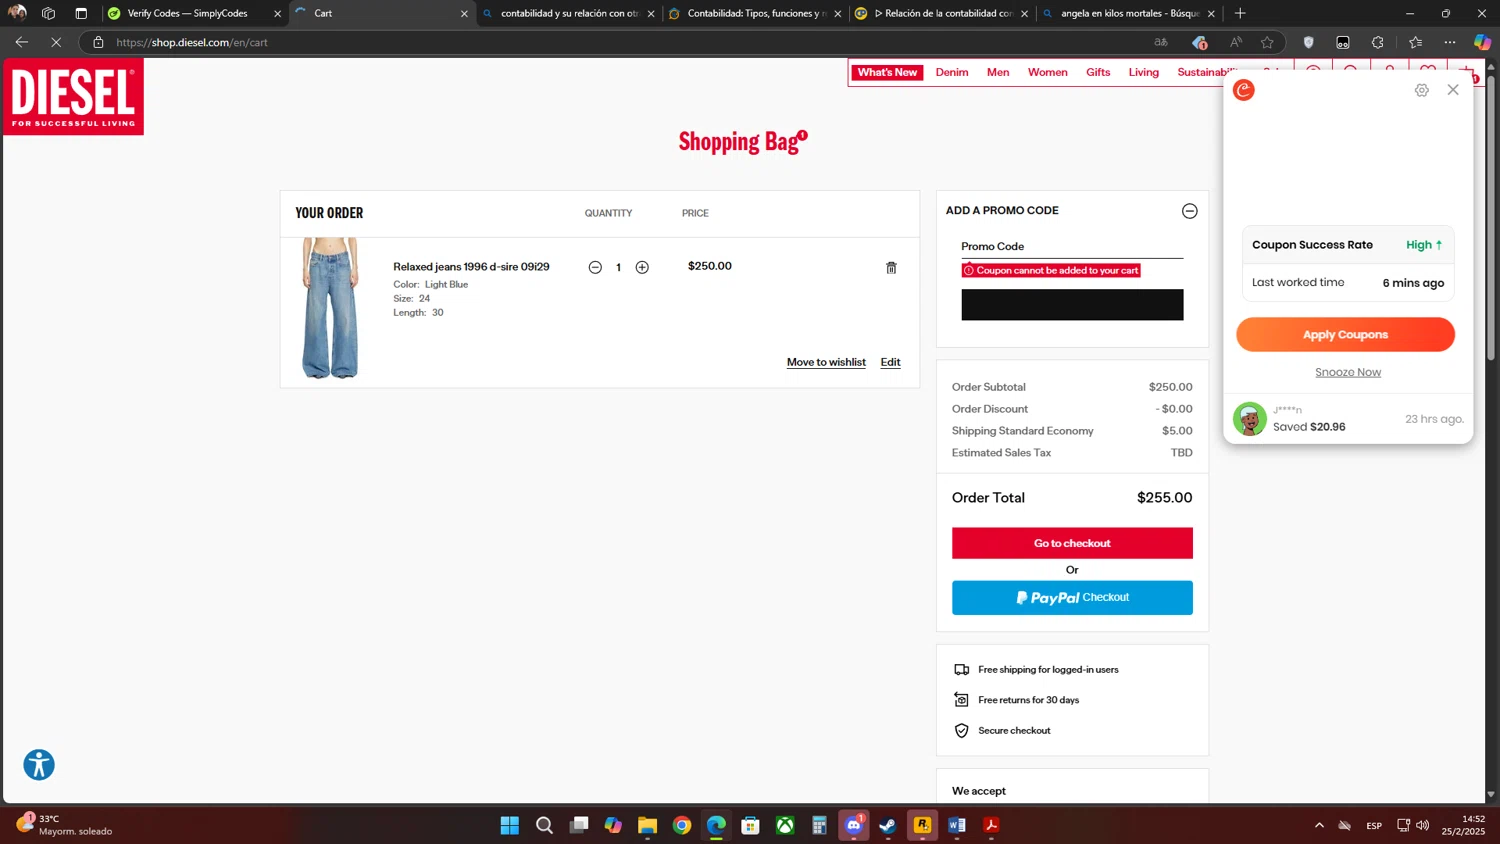Screen dimensions: 1500x844
Task: Click Snooze Now link
Action: (1347, 372)
